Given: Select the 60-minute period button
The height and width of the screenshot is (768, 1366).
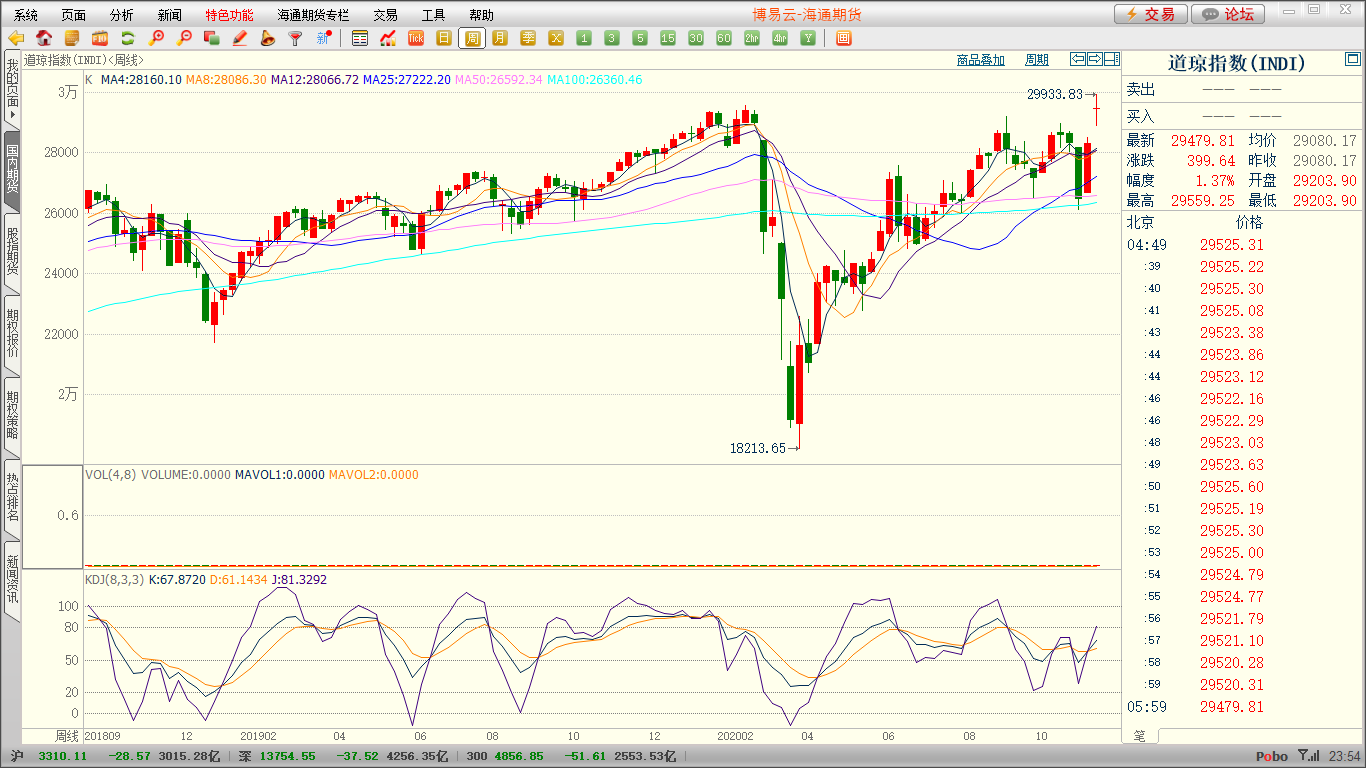Looking at the screenshot, I should tap(724, 38).
